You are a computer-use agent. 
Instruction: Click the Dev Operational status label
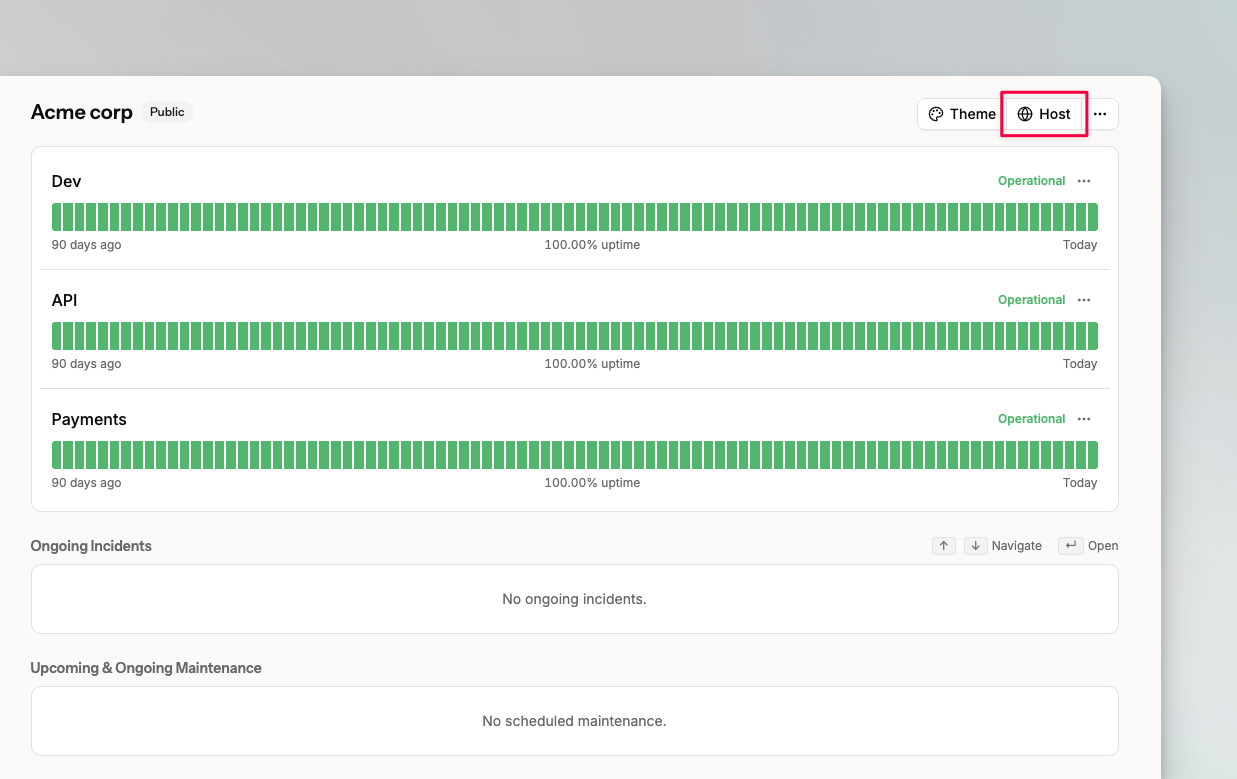coord(1031,181)
